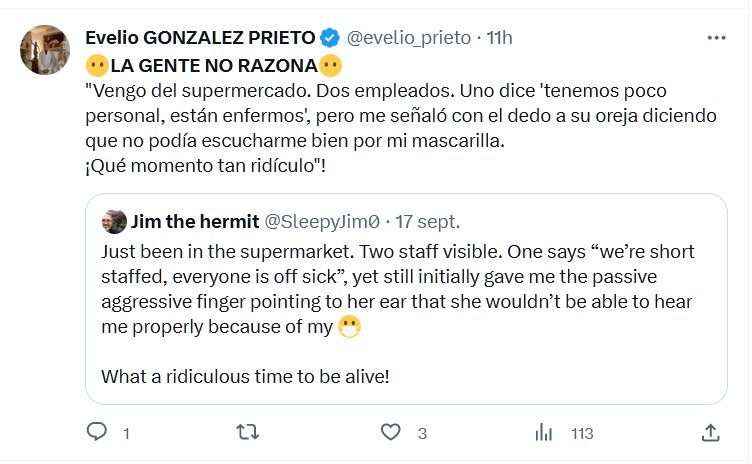The image size is (752, 464).
Task: Open Evelio GONZALEZ PRIETO profile name
Action: 200,39
